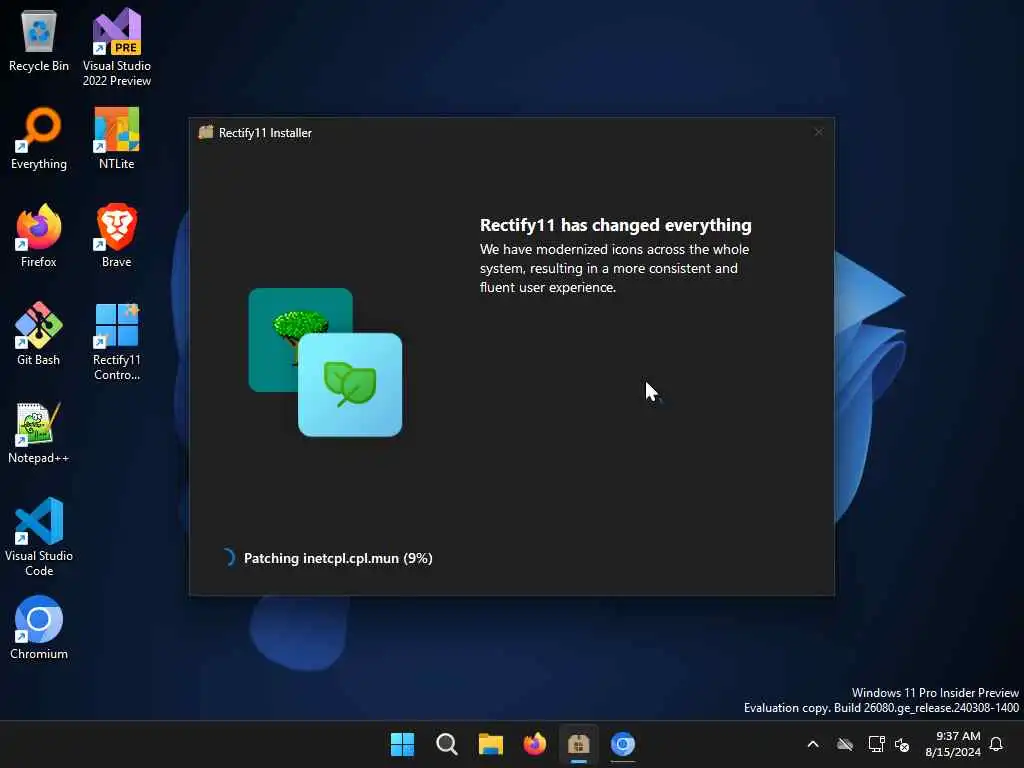Open taskbar Search
Image resolution: width=1024 pixels, height=768 pixels.
[x=447, y=744]
